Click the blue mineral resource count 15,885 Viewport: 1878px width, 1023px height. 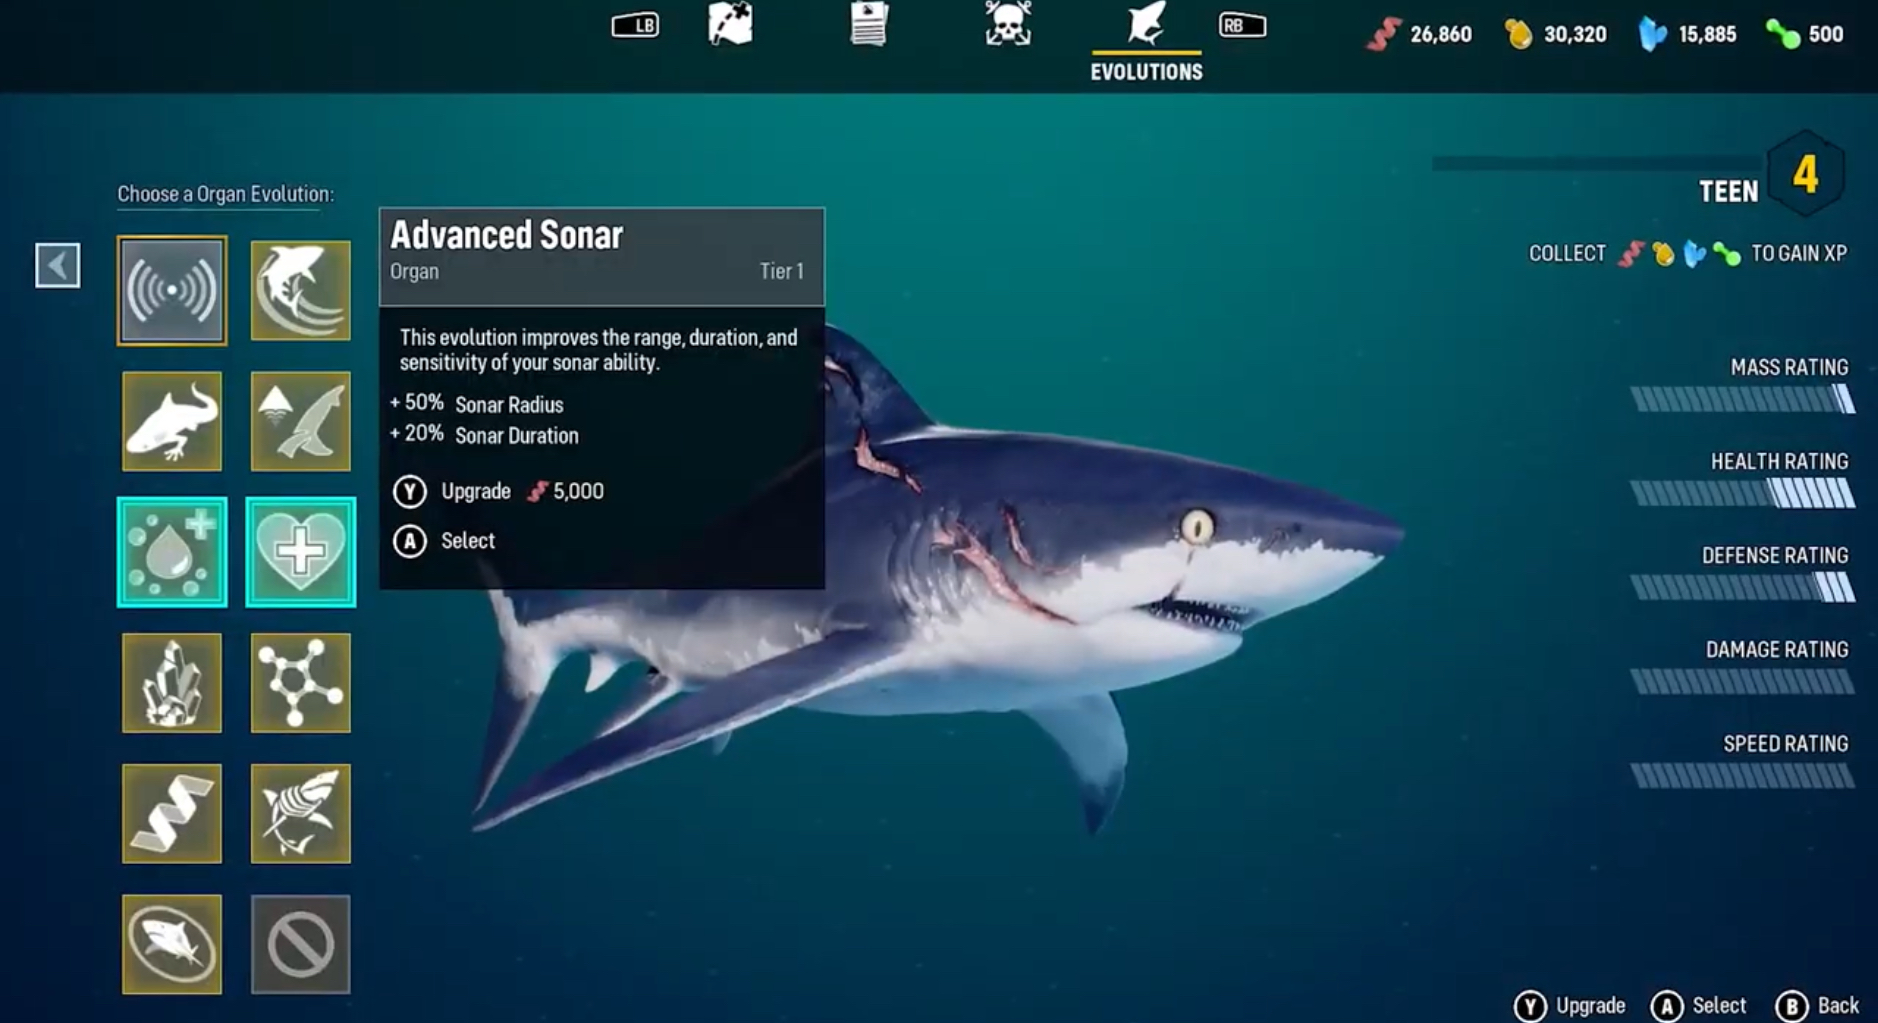tap(1687, 34)
